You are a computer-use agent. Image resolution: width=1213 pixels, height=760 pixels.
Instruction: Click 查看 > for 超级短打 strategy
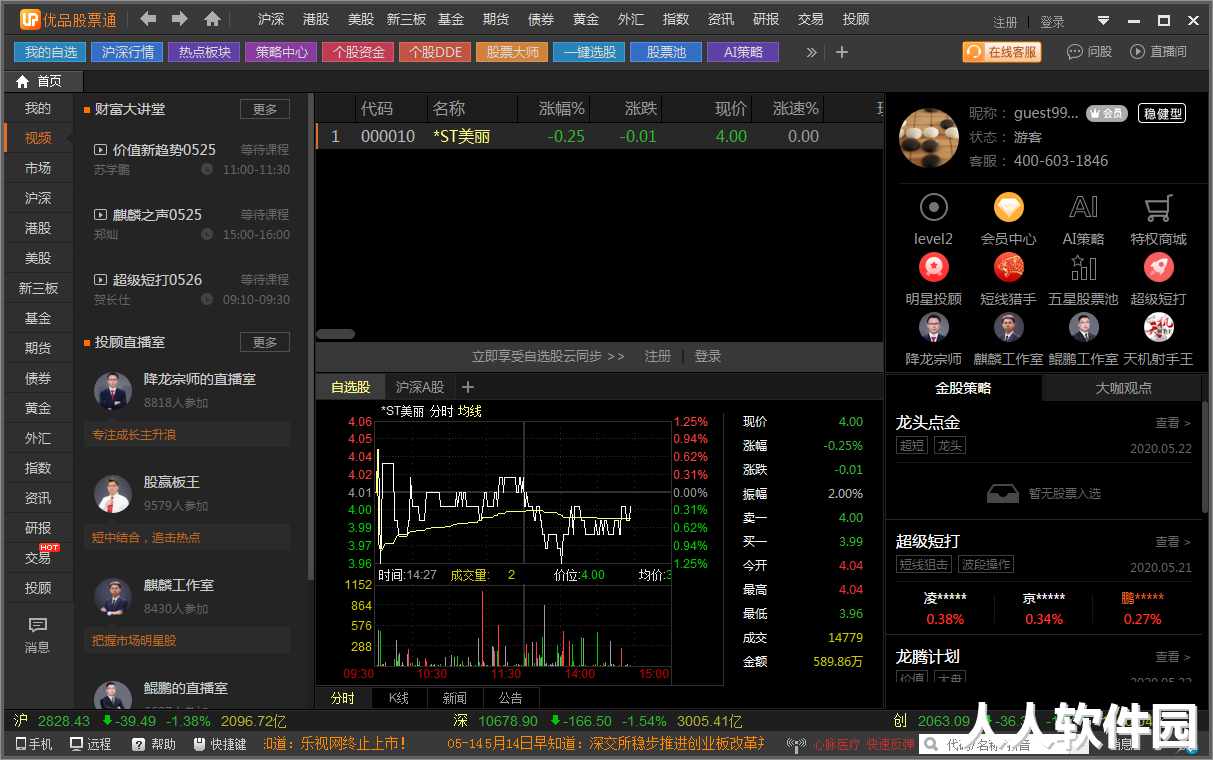click(x=1173, y=542)
